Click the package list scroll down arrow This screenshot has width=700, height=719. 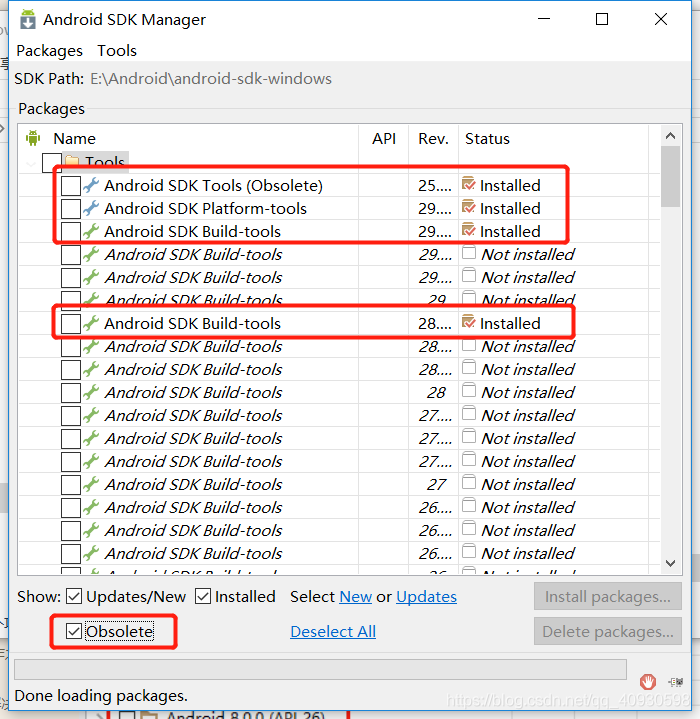(670, 563)
